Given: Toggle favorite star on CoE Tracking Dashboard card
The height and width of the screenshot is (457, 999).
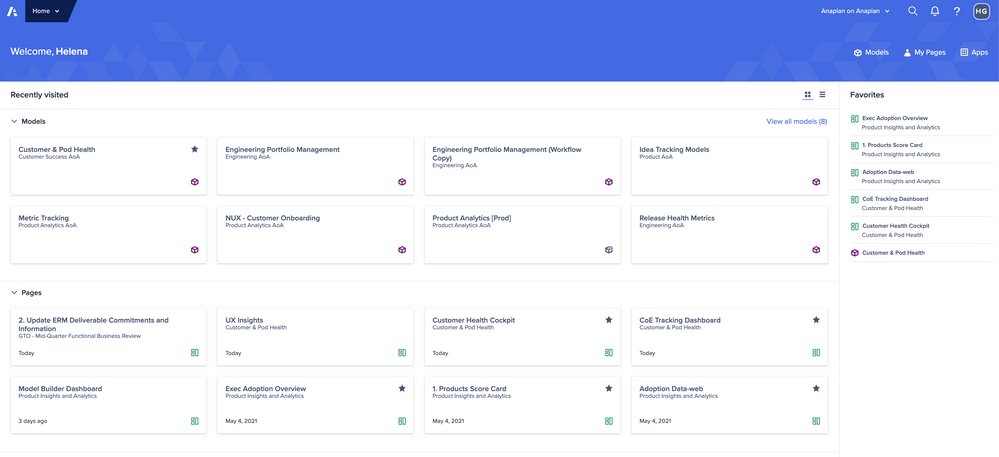Looking at the screenshot, I should pos(816,320).
